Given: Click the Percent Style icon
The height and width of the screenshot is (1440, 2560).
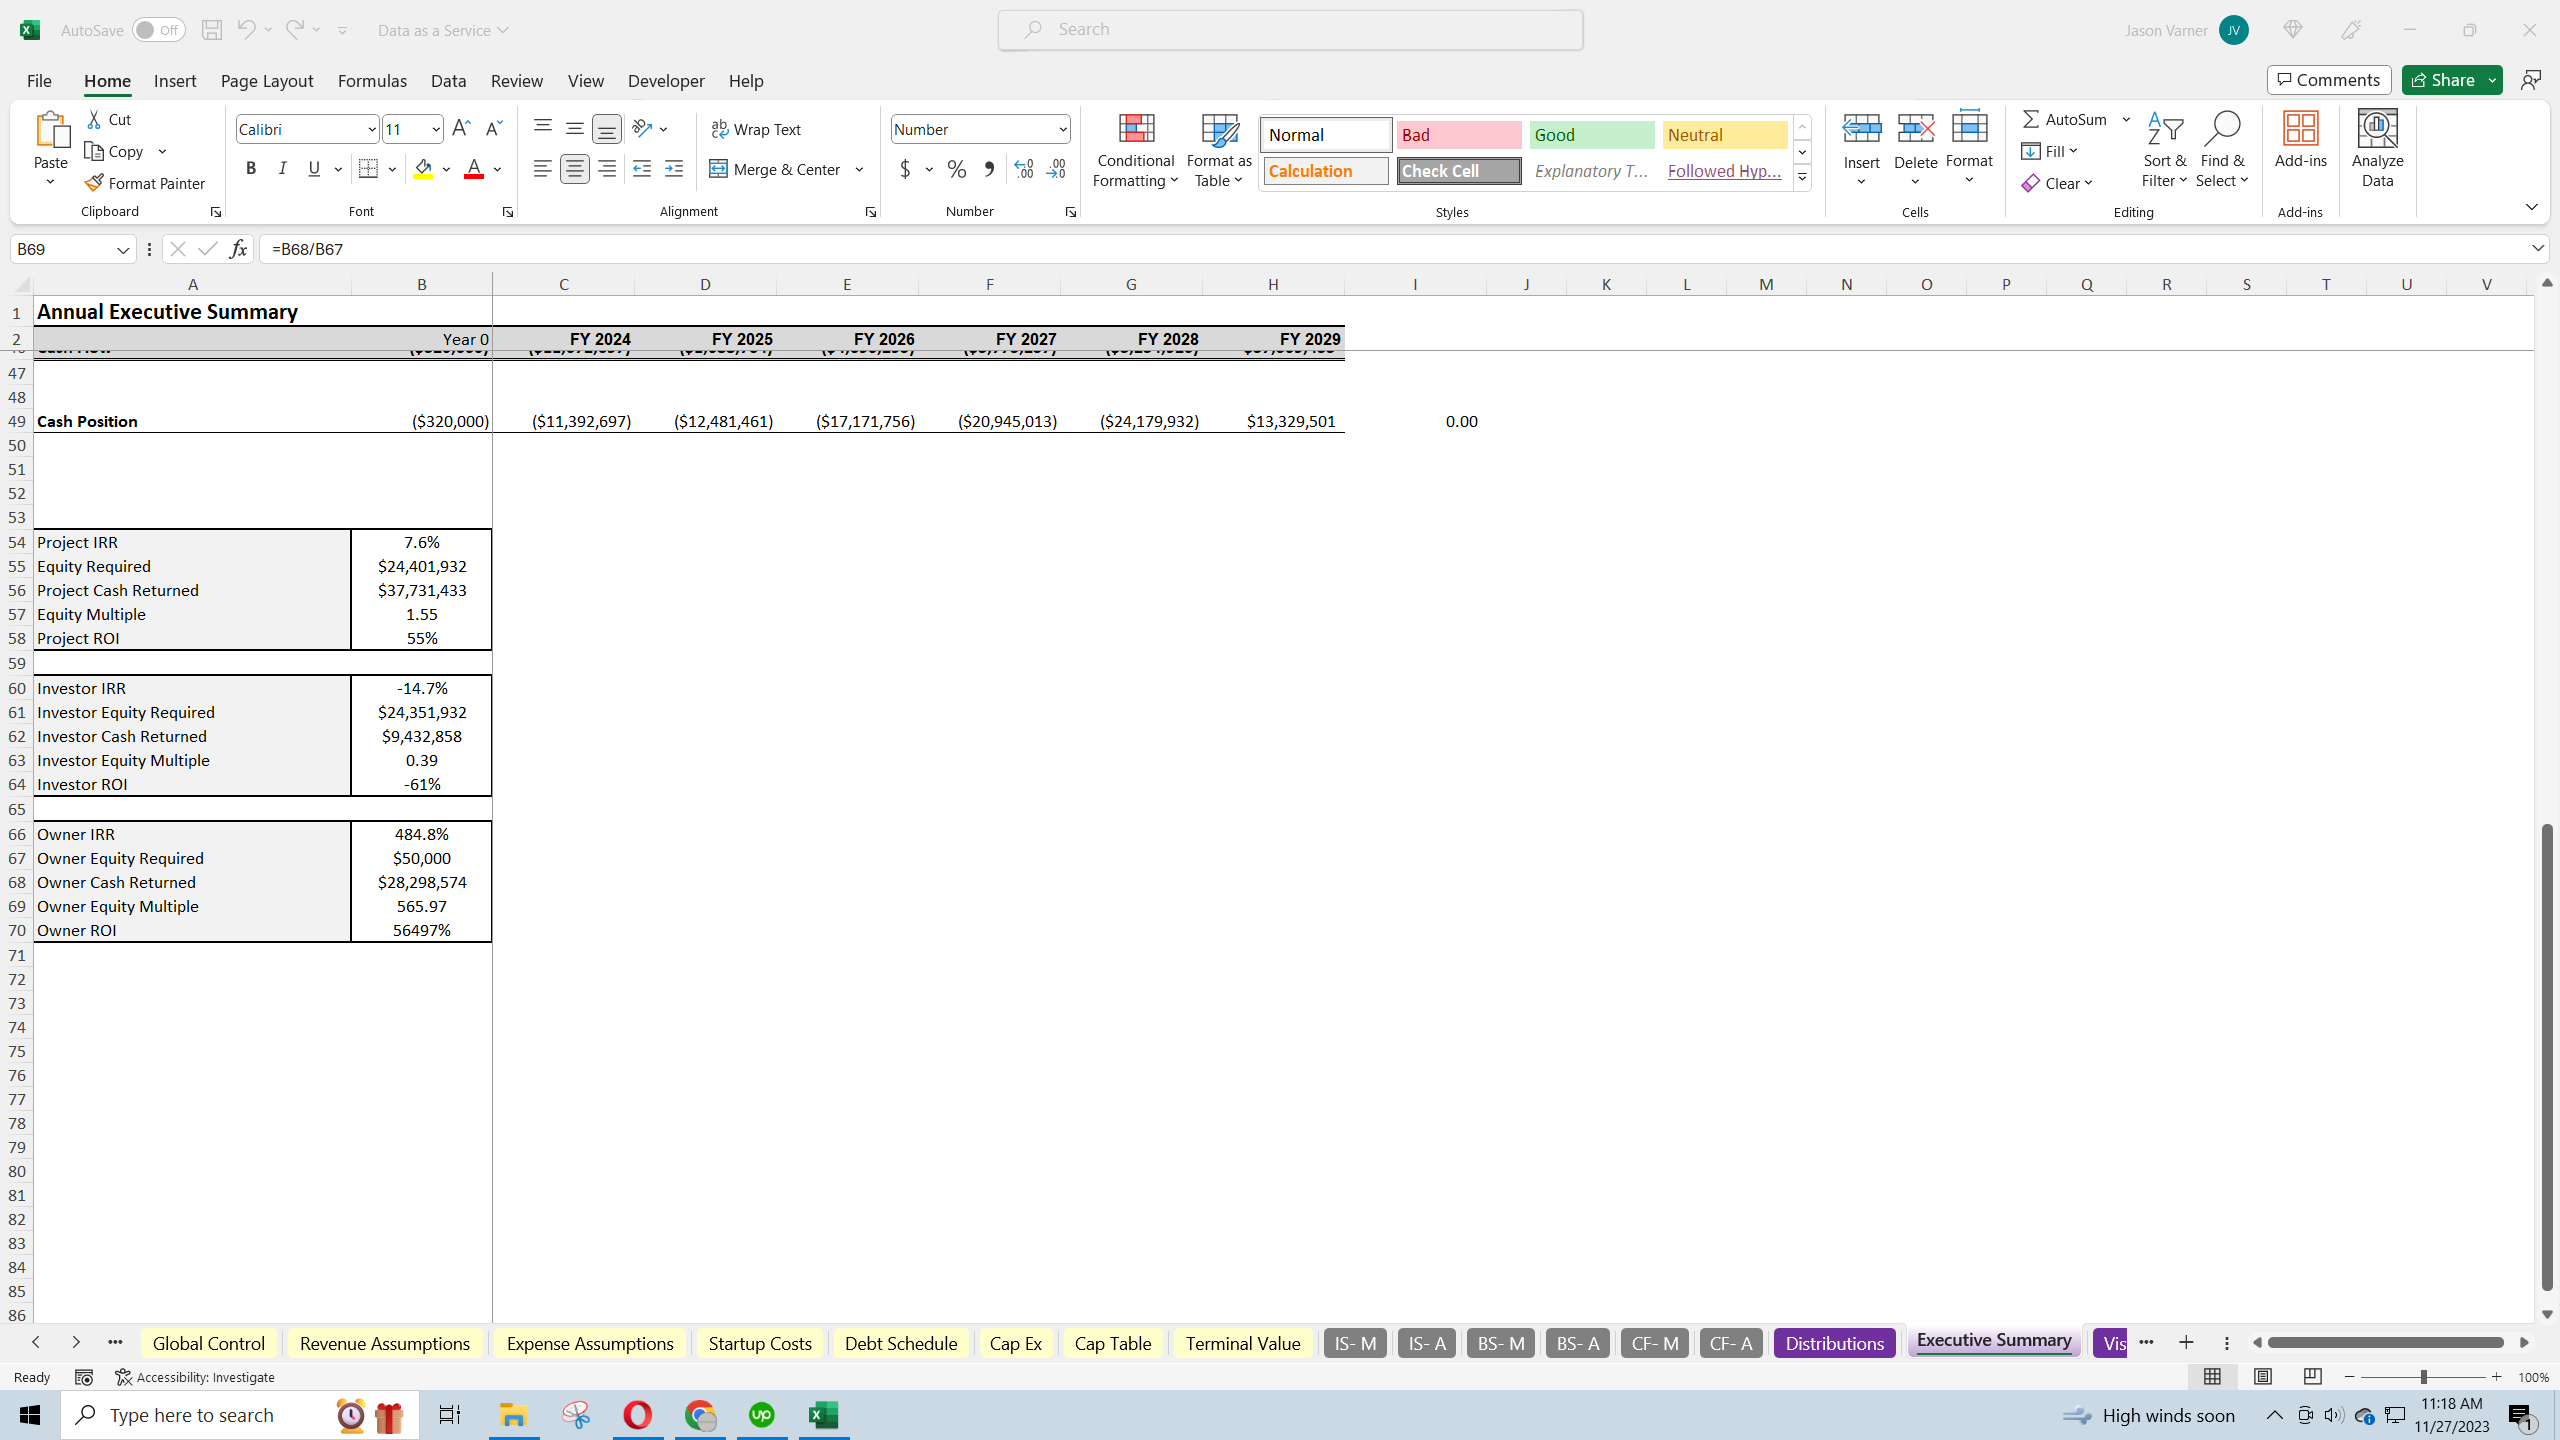Looking at the screenshot, I should 956,169.
